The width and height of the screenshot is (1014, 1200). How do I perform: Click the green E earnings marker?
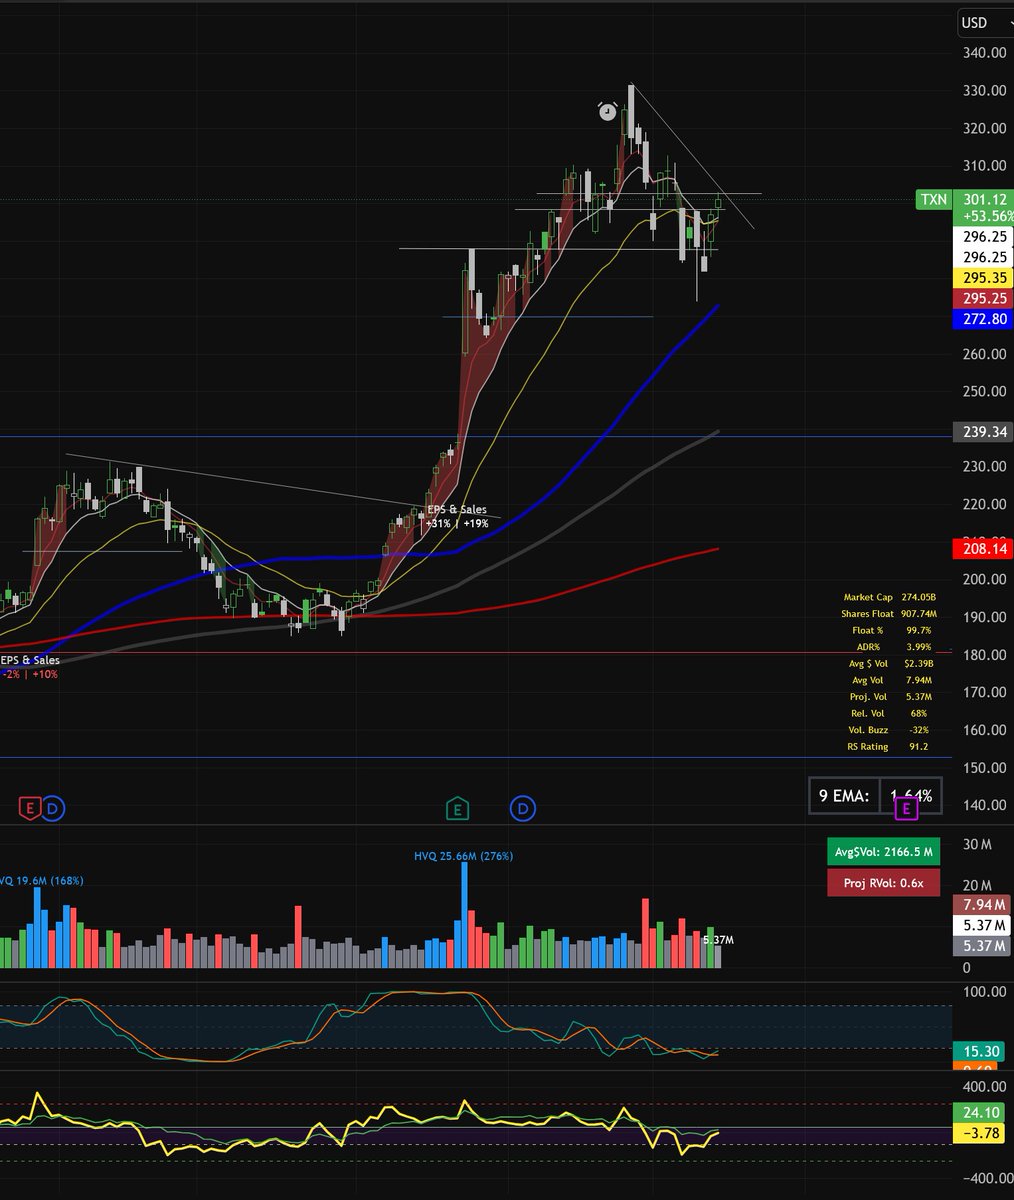(x=457, y=807)
